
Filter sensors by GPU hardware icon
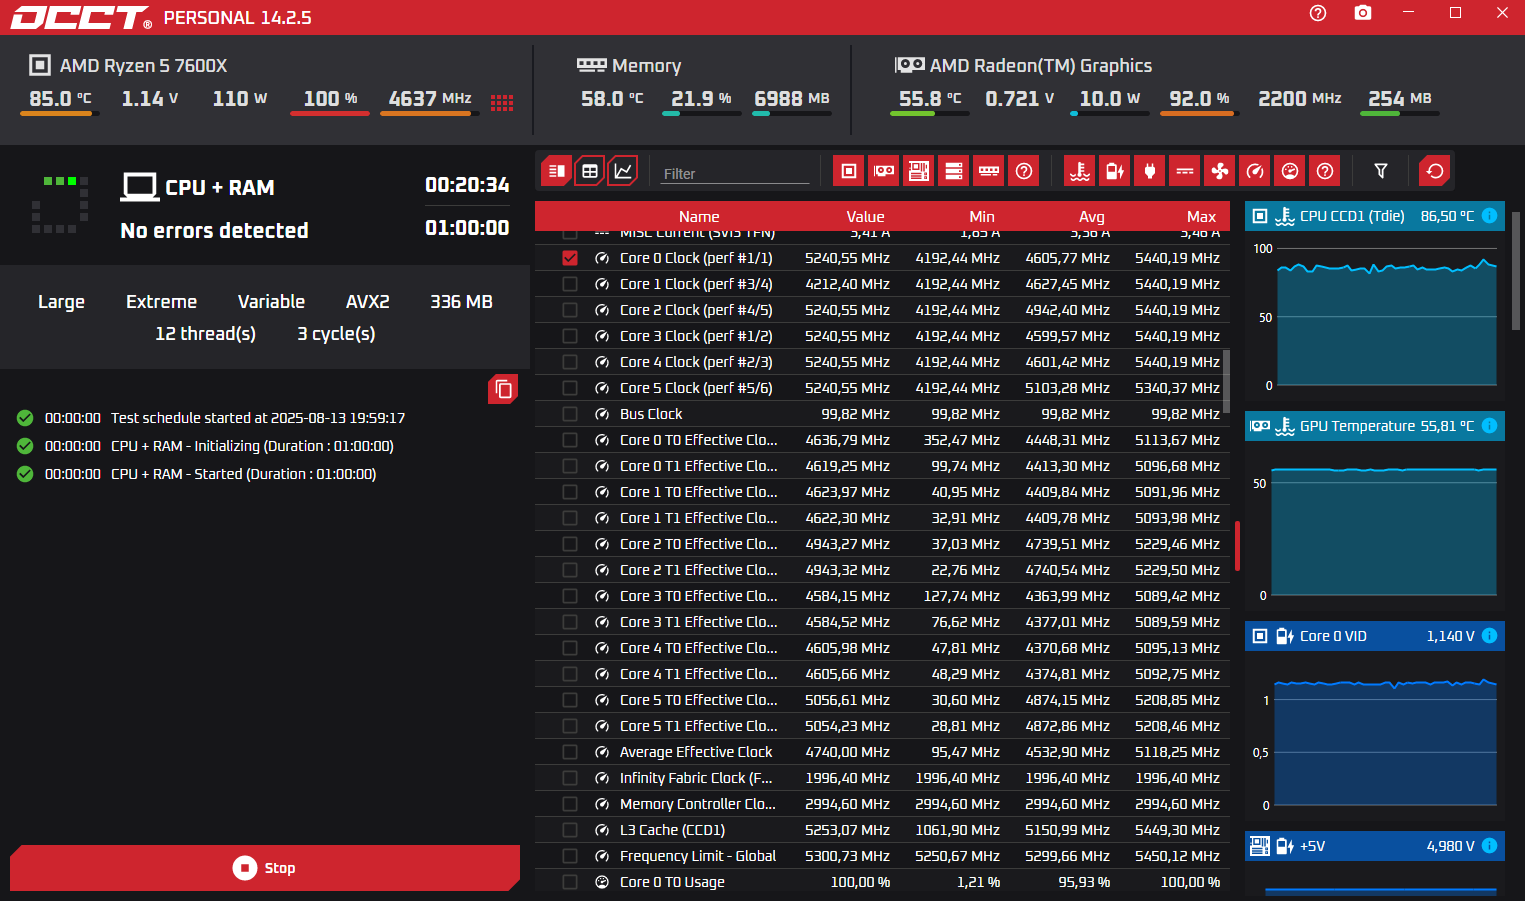pos(884,171)
